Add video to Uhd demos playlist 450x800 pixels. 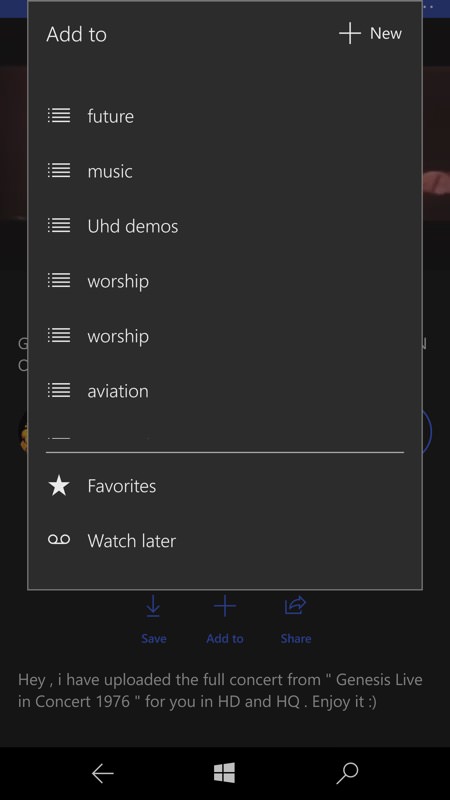(x=224, y=226)
